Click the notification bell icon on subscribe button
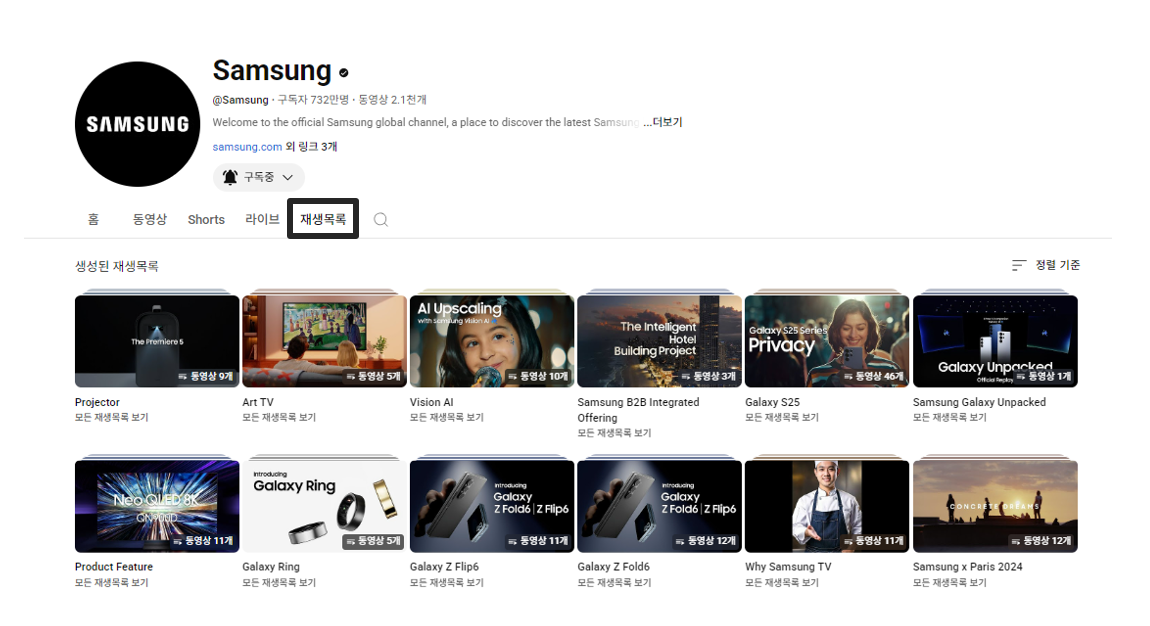The width and height of the screenshot is (1150, 626). pyautogui.click(x=230, y=177)
